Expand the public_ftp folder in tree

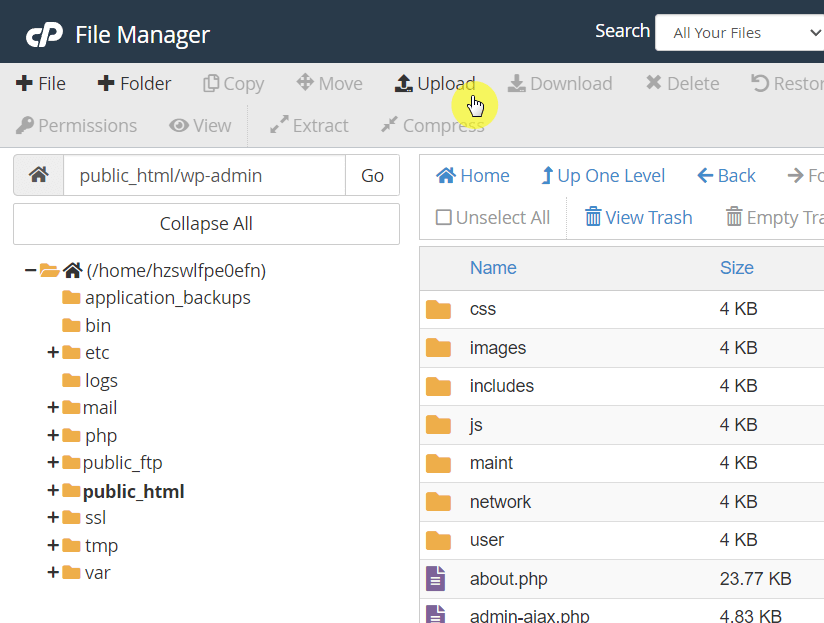coord(53,463)
